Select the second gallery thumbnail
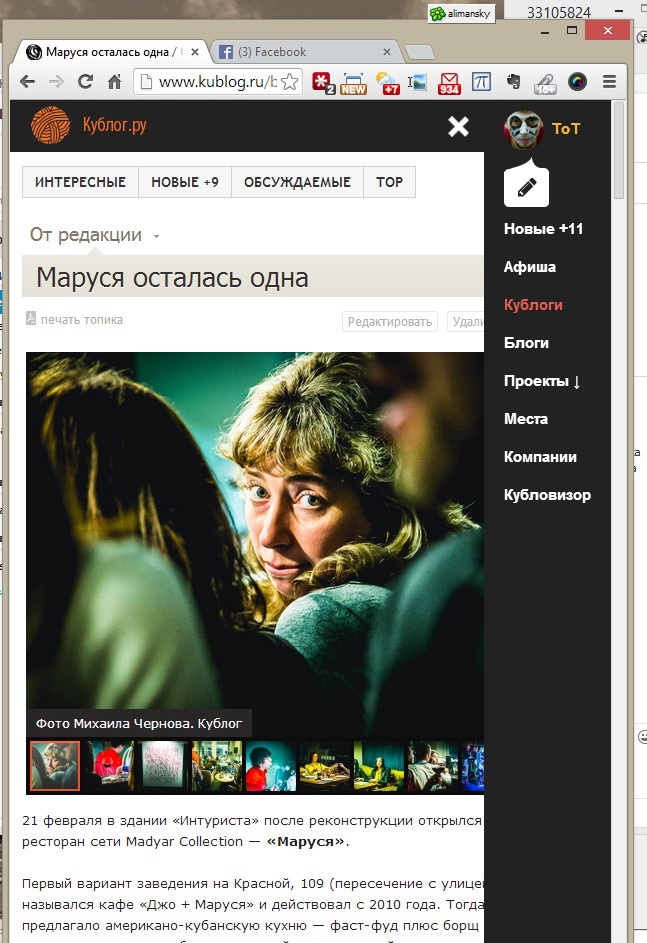The height and width of the screenshot is (943, 647). tap(109, 766)
